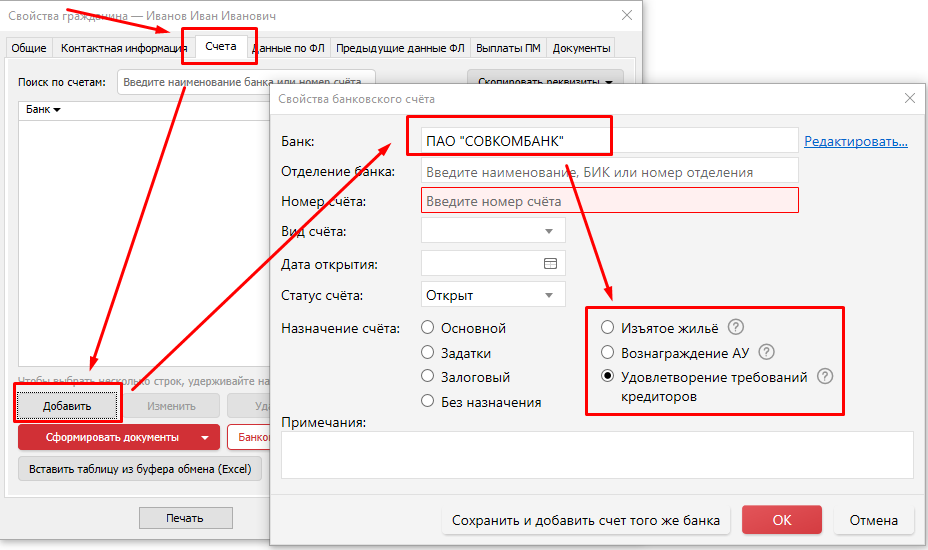Switch to Предыдущие данные ФЛ tab
This screenshot has height=550, width=928.
tap(400, 48)
